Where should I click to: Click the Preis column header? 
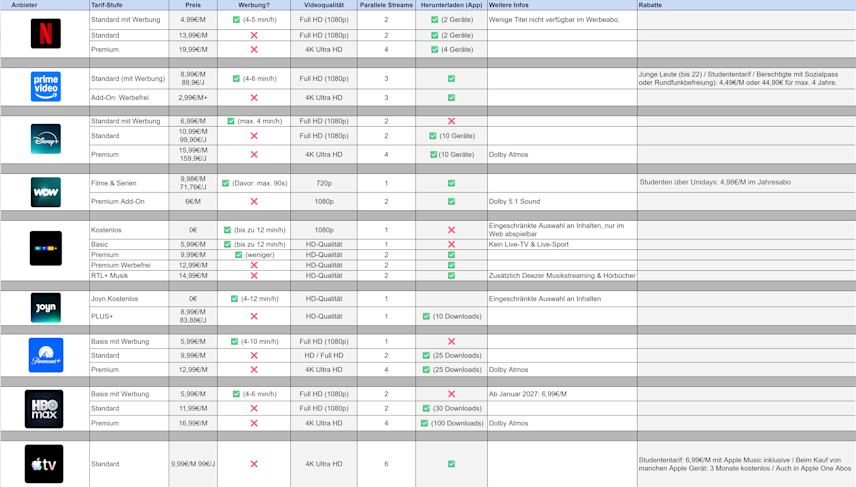point(193,5)
